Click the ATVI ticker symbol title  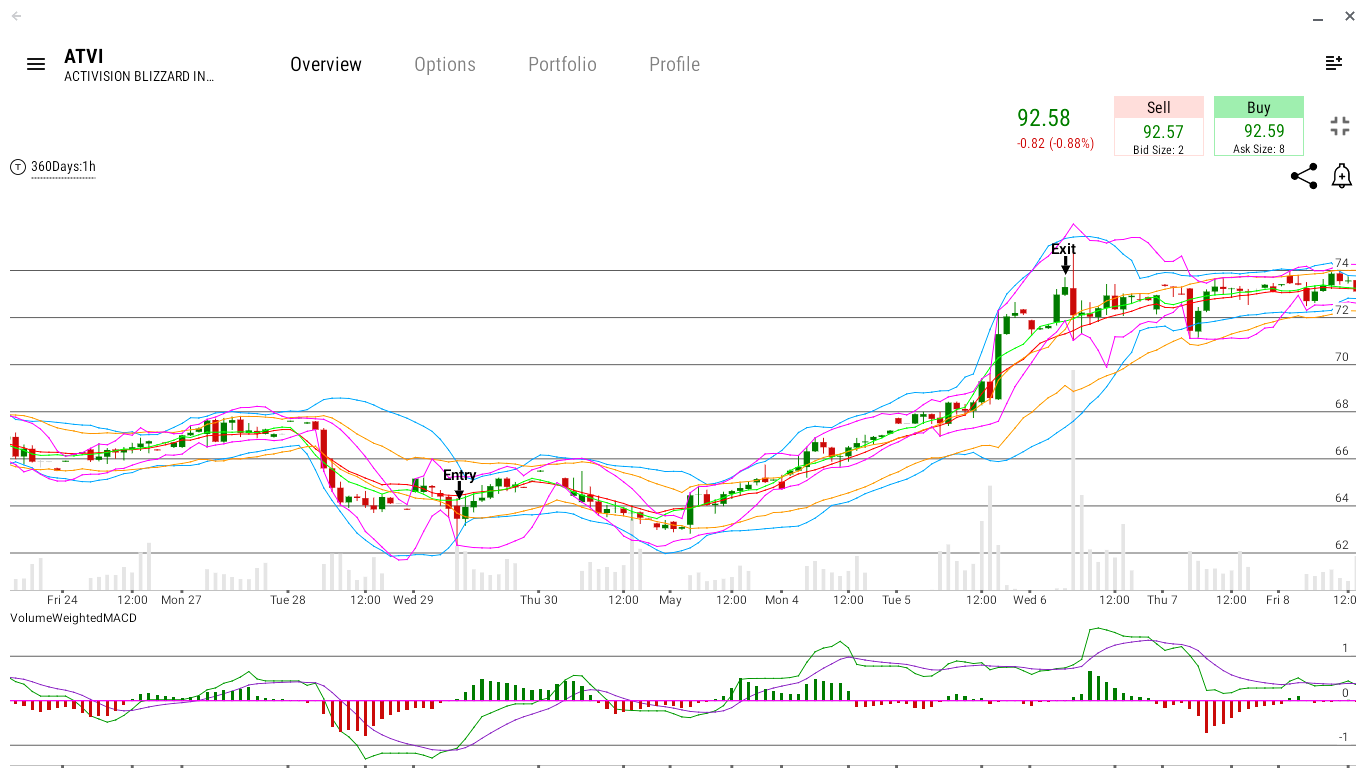[84, 56]
